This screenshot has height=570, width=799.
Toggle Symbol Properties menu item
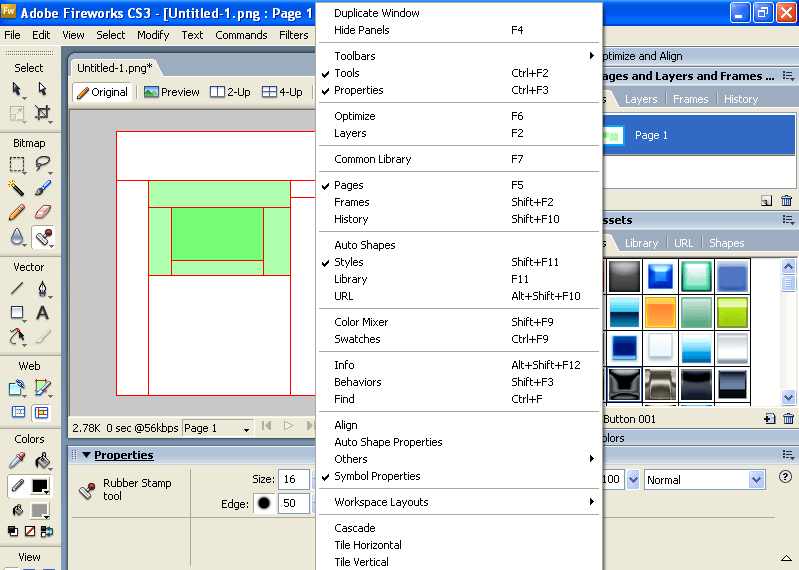click(x=377, y=476)
